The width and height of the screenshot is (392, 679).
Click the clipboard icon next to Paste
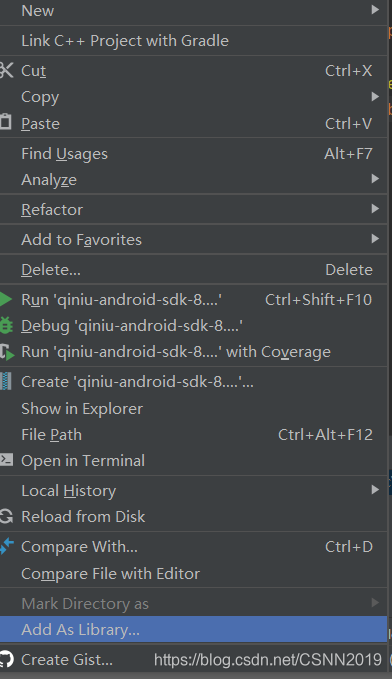coord(6,122)
